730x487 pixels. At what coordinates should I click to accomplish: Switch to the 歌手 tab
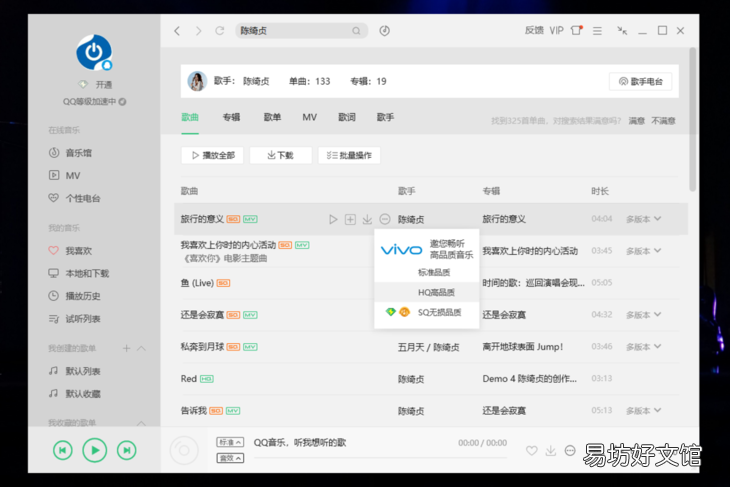(x=385, y=117)
